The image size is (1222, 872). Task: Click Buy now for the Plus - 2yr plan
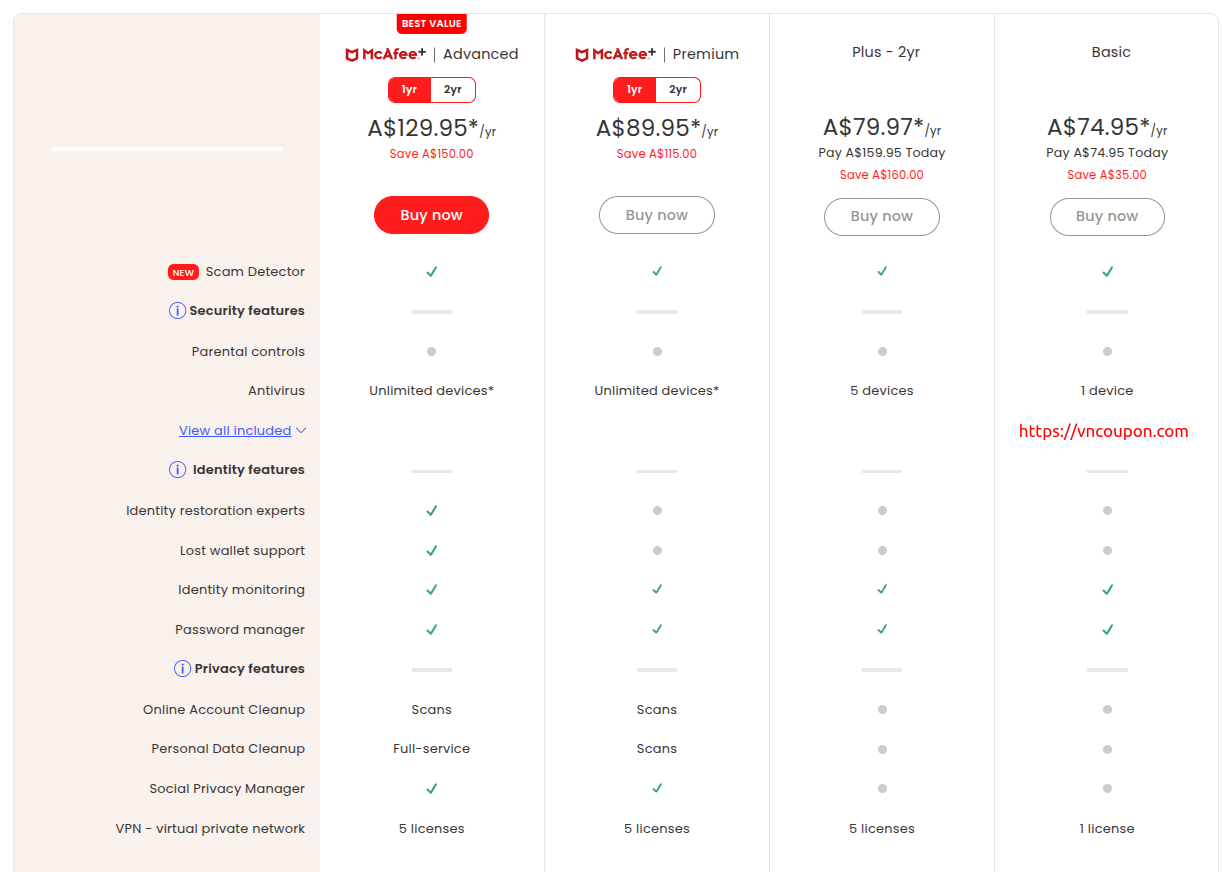(881, 217)
